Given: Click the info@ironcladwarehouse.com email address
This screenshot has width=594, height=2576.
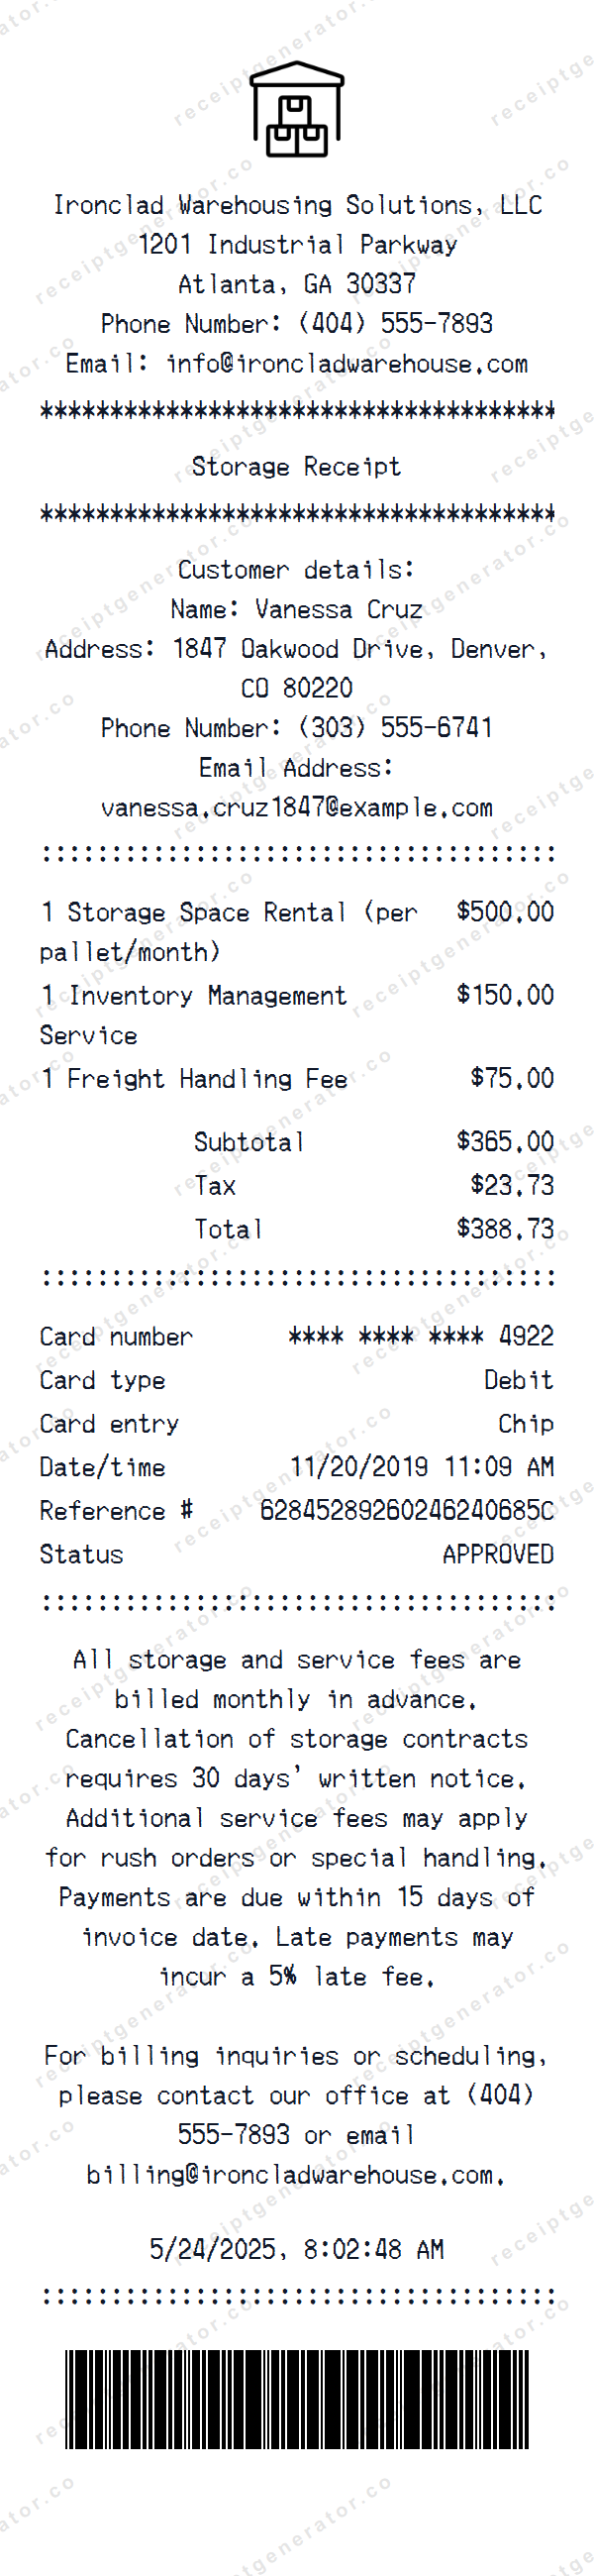Looking at the screenshot, I should pos(347,364).
